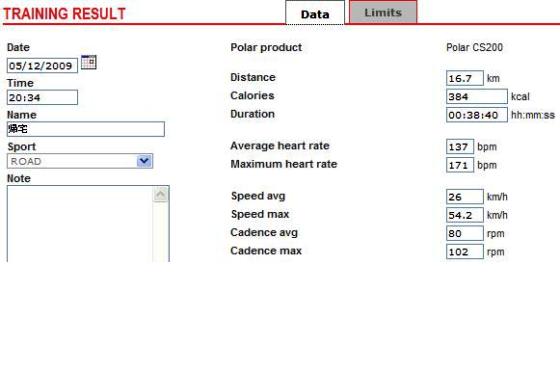Select the Maximum heart rate field
Image resolution: width=560 pixels, height=370 pixels.
click(460, 165)
